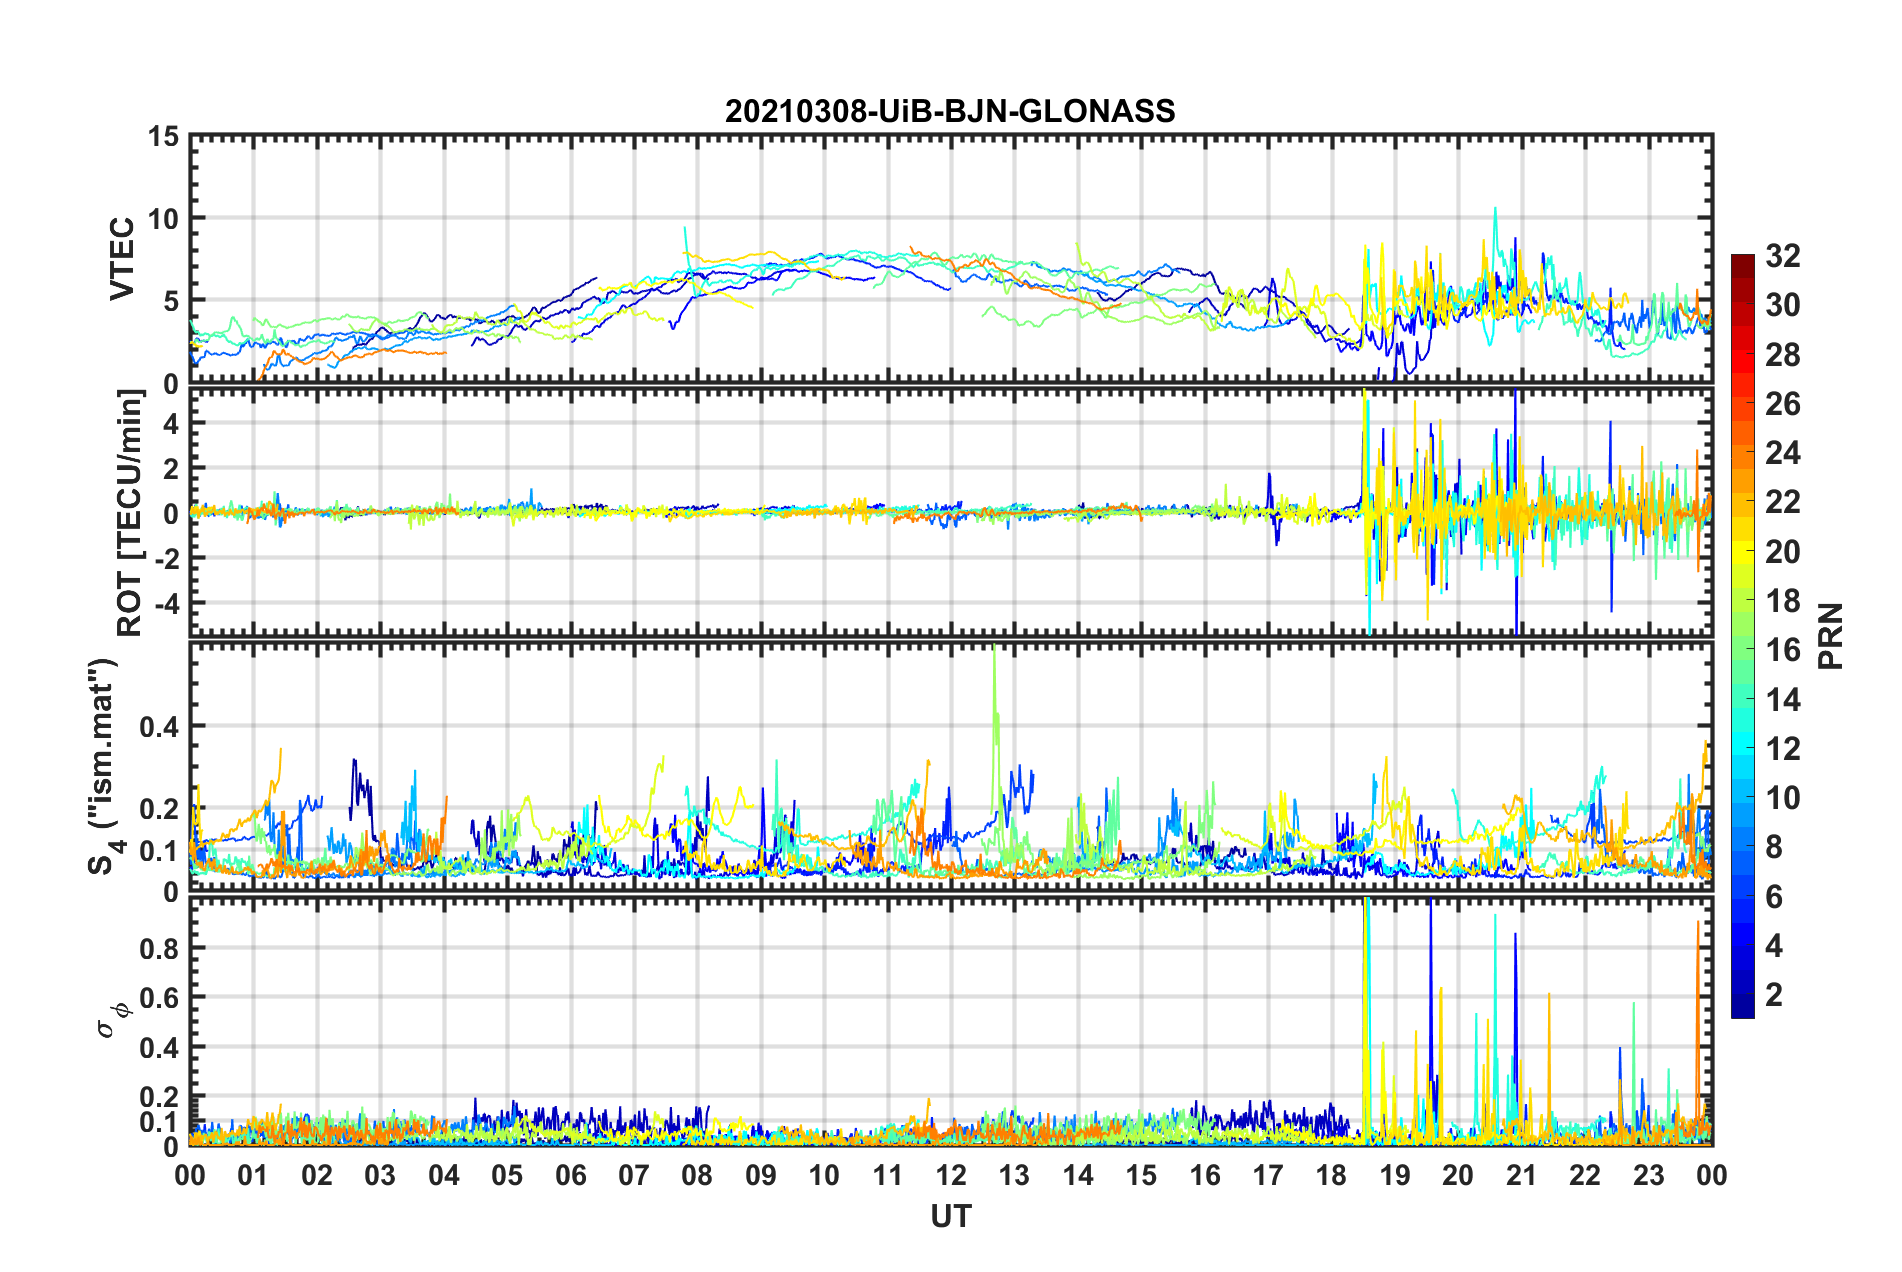Image resolution: width=1902 pixels, height=1272 pixels.
Task: Click UT axis tick label 19
Action: coord(1395,1175)
